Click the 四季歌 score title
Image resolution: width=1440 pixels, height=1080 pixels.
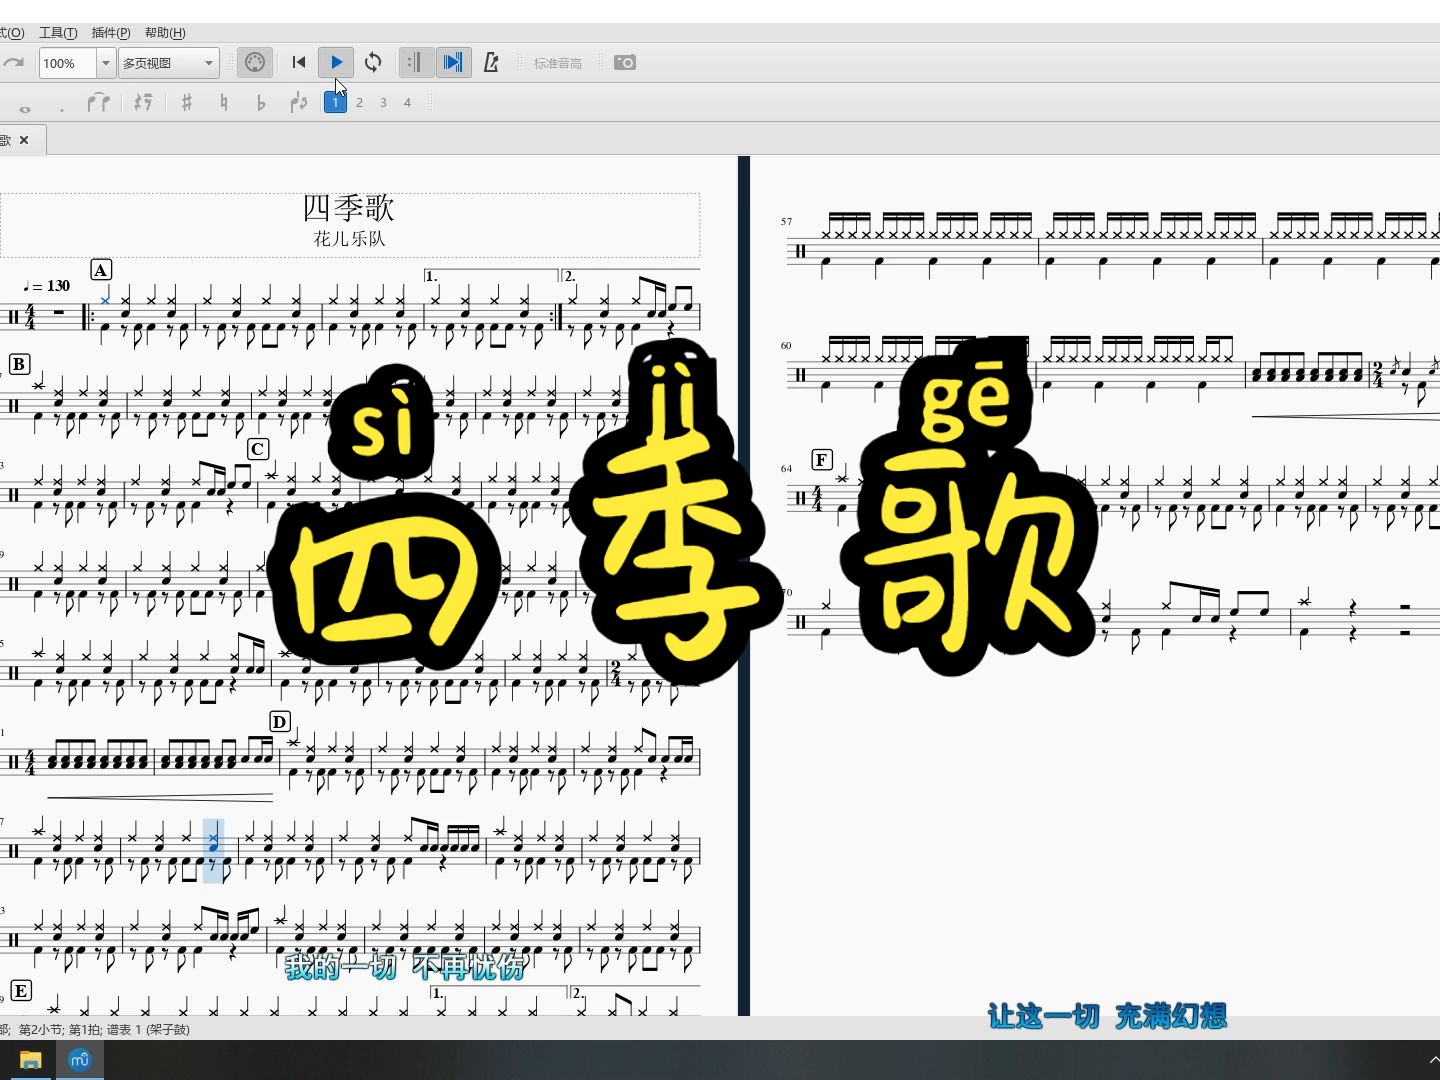click(x=348, y=208)
